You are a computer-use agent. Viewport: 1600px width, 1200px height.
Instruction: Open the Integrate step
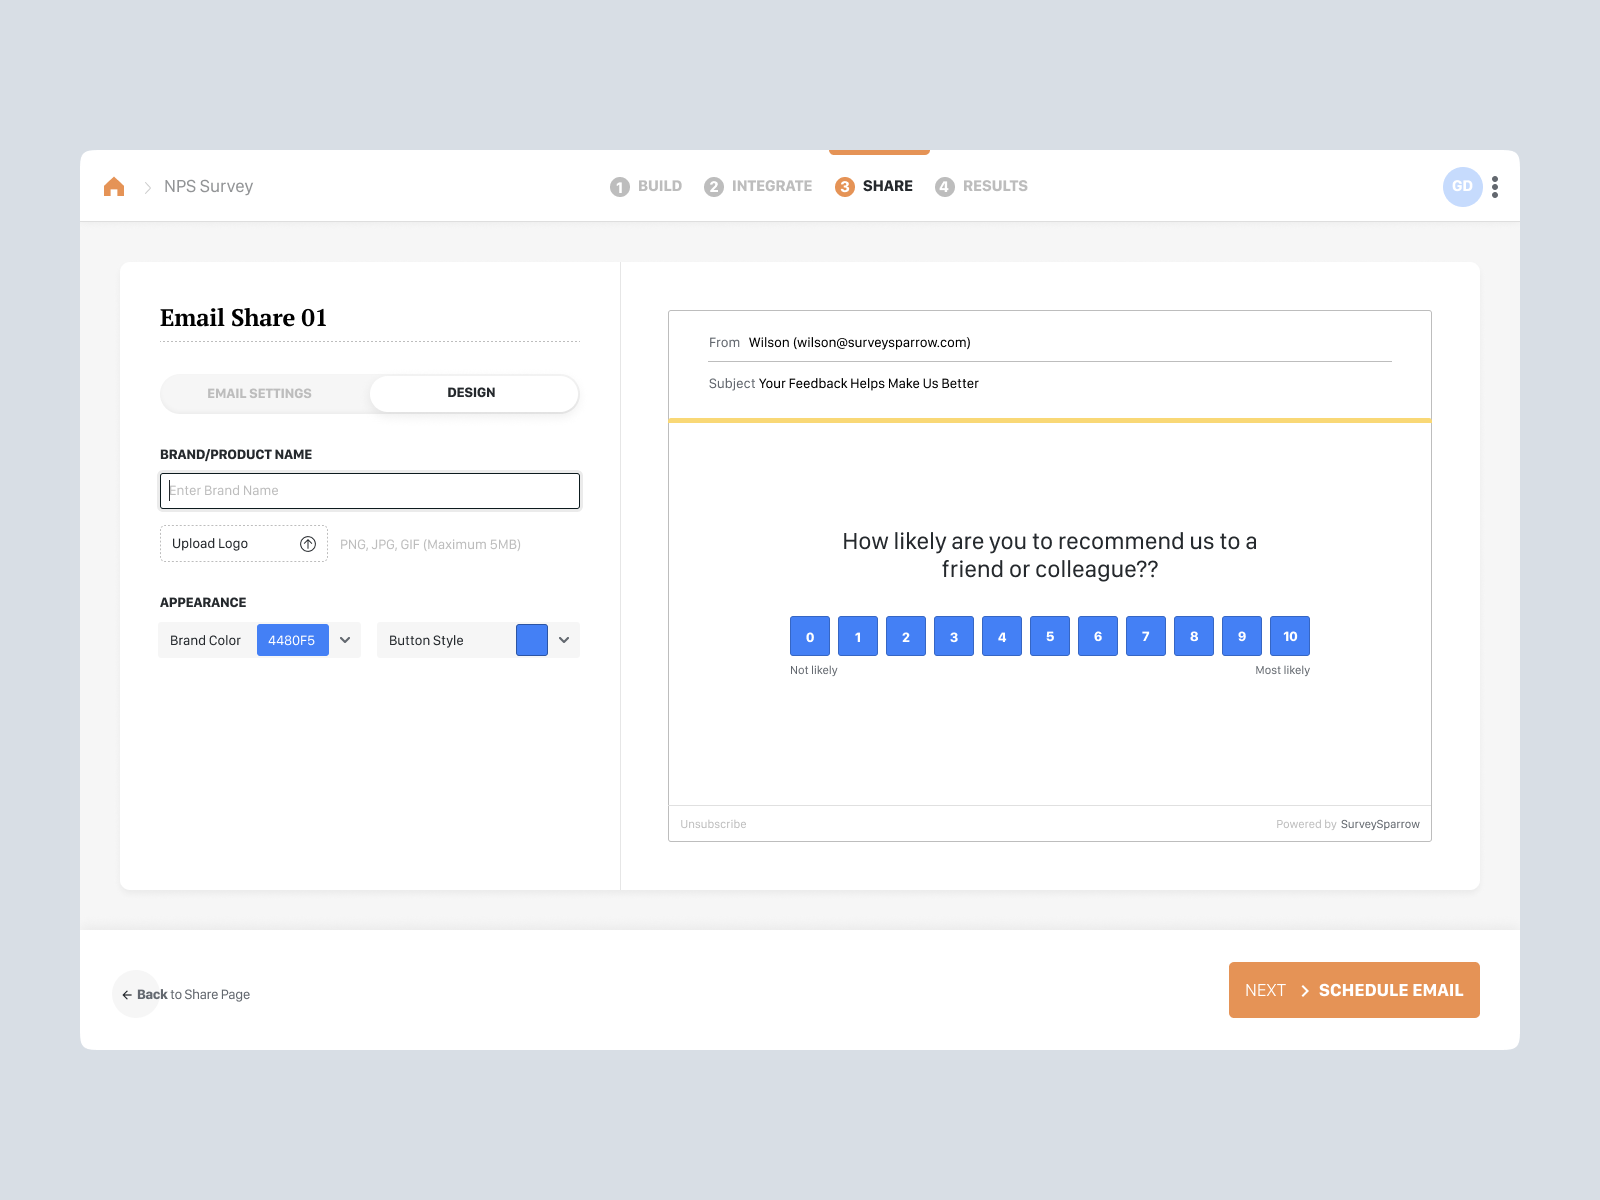[758, 187]
